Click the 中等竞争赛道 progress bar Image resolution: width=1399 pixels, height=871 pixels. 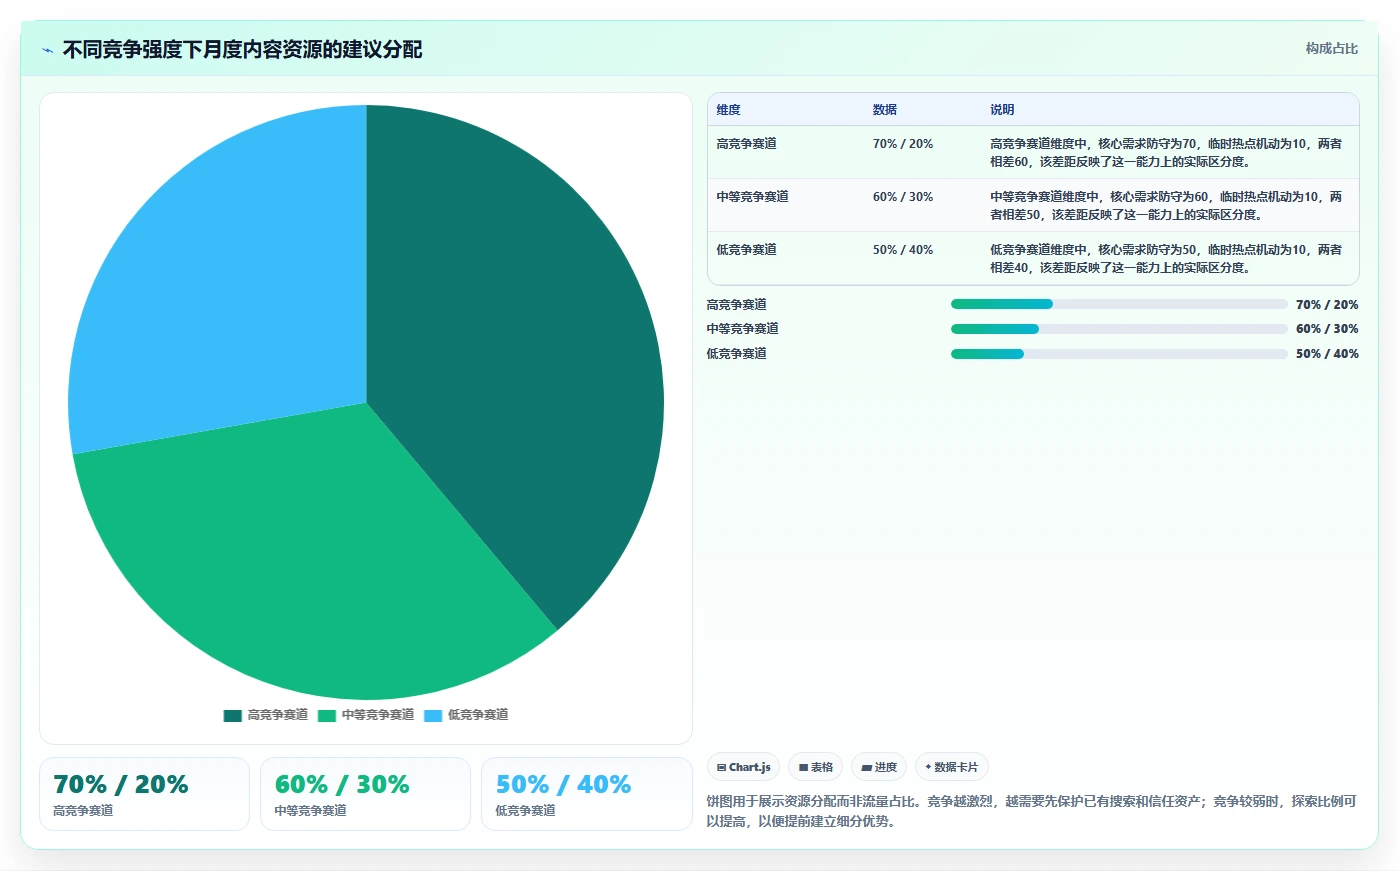coord(1119,329)
